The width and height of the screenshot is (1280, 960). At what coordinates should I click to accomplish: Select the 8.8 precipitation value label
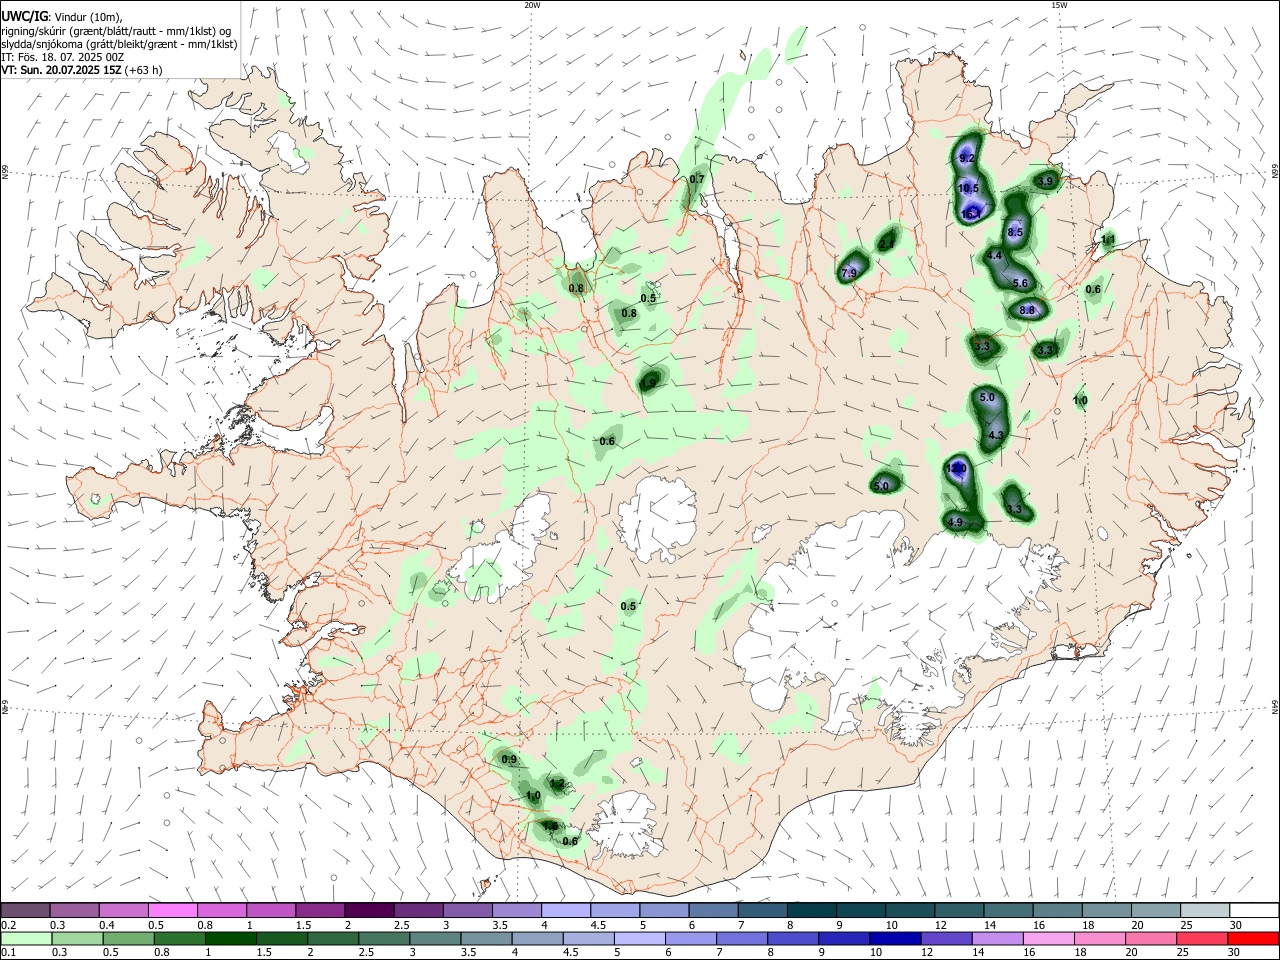click(1027, 310)
